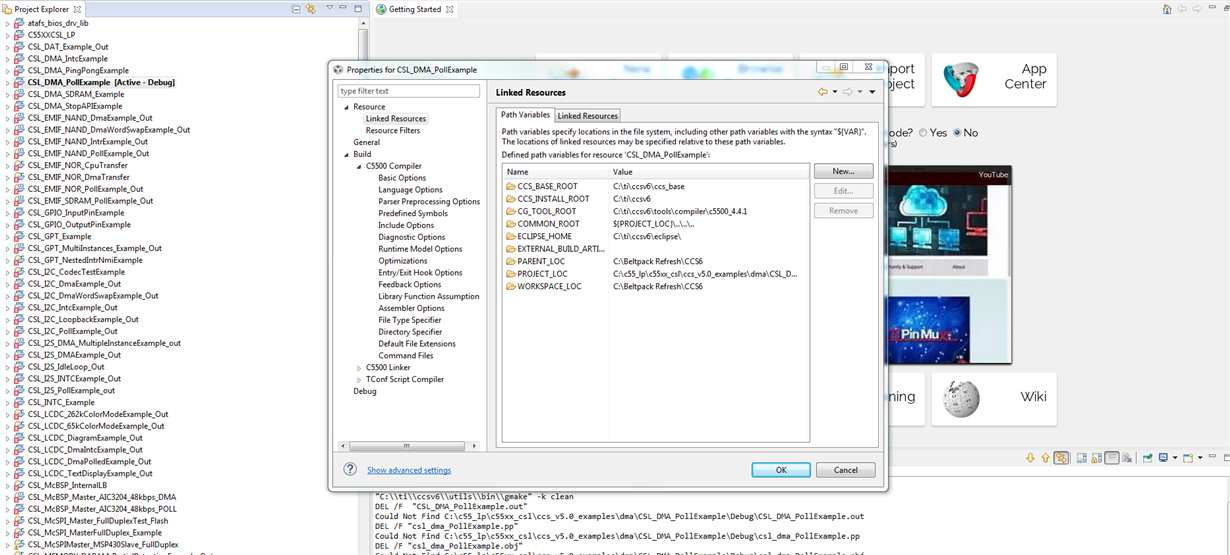This screenshot has height=555, width=1230.
Task: Select the PROJECT_LOC path variable row
Action: coord(655,274)
